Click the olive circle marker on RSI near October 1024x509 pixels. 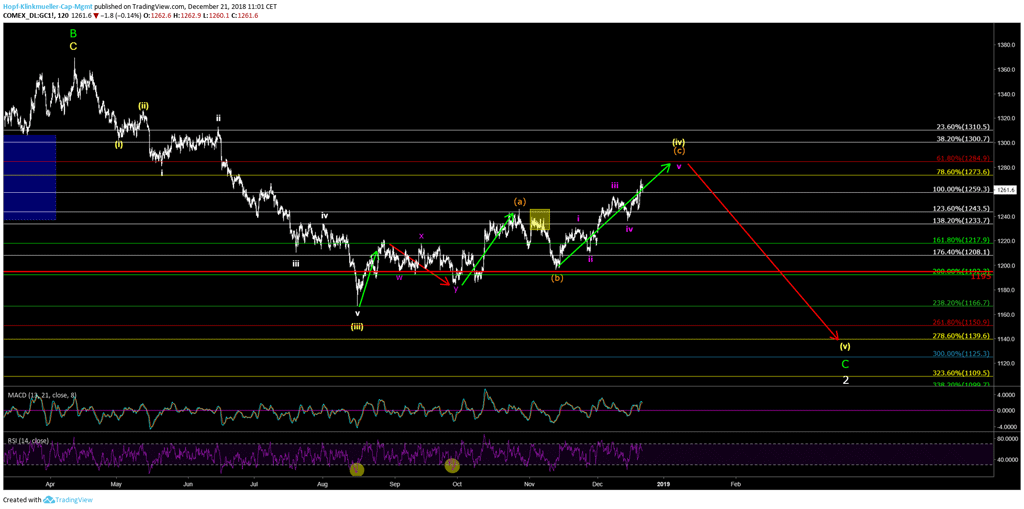click(x=452, y=465)
